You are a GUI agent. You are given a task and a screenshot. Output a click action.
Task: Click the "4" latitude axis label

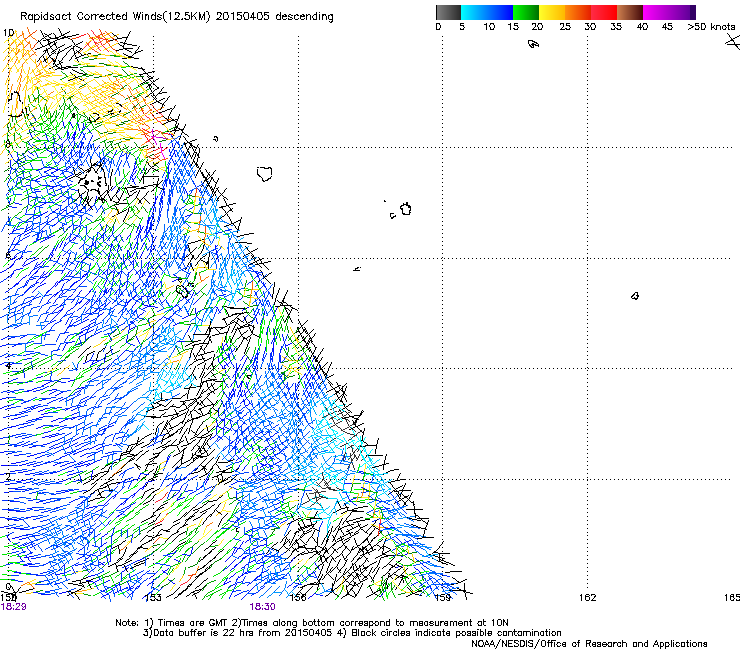tap(8, 366)
